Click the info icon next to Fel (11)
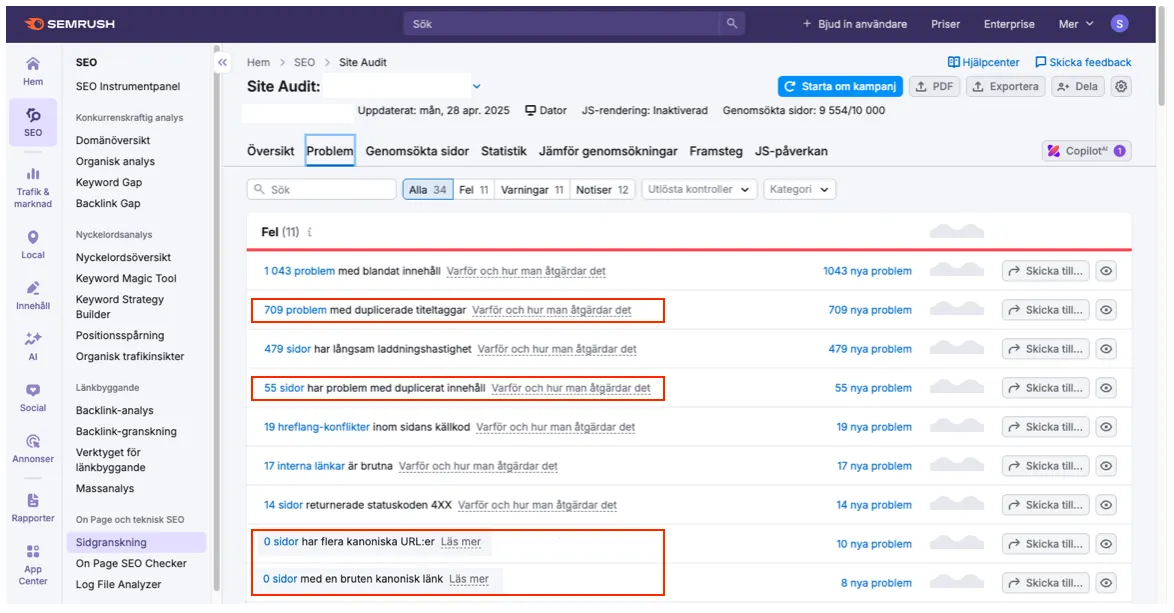 pyautogui.click(x=309, y=232)
